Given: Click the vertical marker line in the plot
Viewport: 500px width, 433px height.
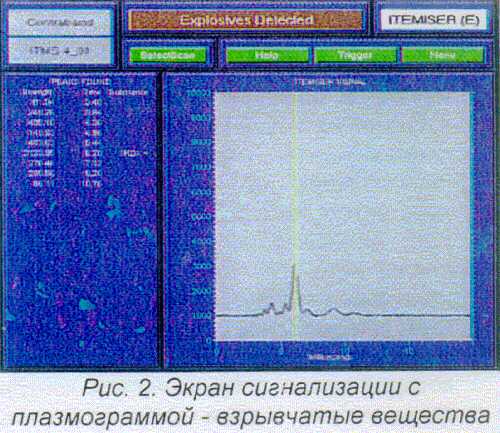Looking at the screenshot, I should coord(294,200).
